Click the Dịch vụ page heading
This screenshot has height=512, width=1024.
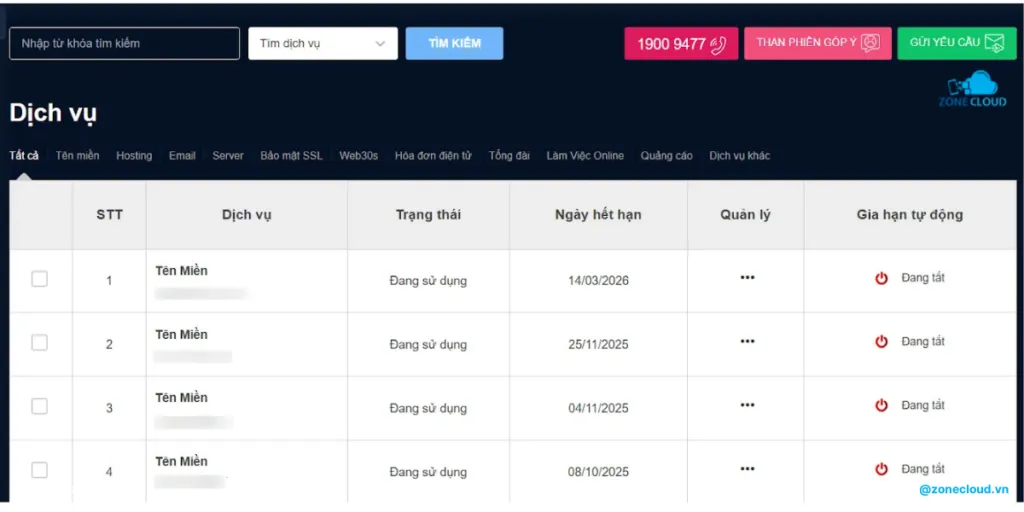pos(54,114)
